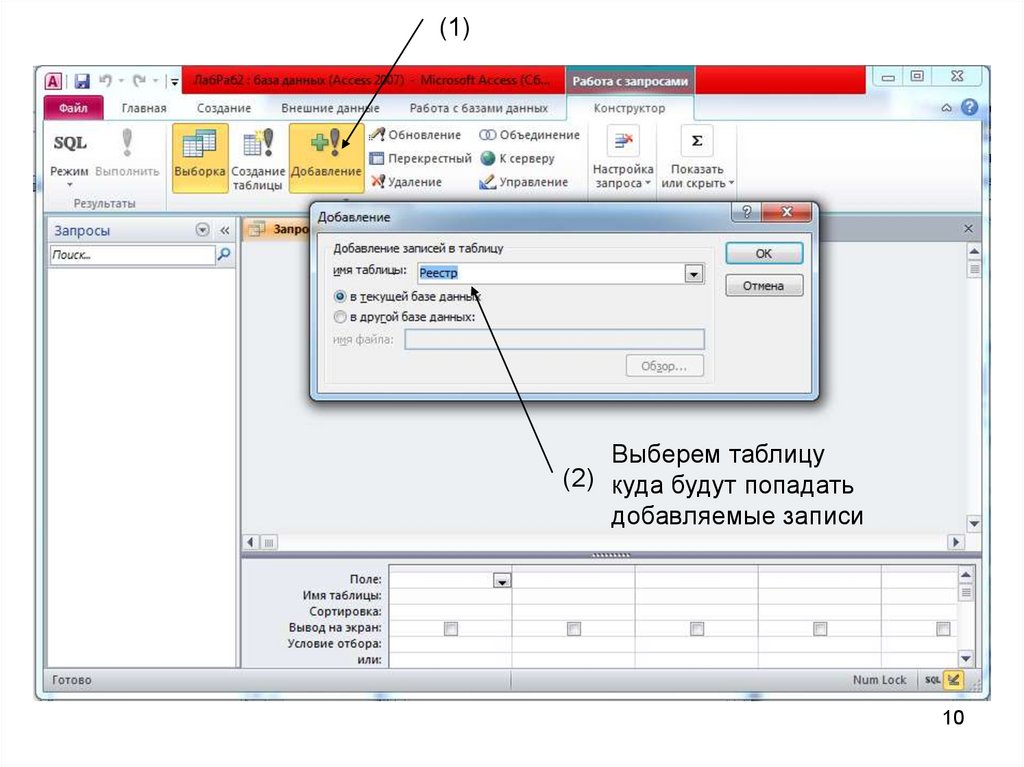Image resolution: width=1024 pixels, height=767 pixels.
Task: Click up arrow of query grid scrollbar
Action: pos(965,575)
